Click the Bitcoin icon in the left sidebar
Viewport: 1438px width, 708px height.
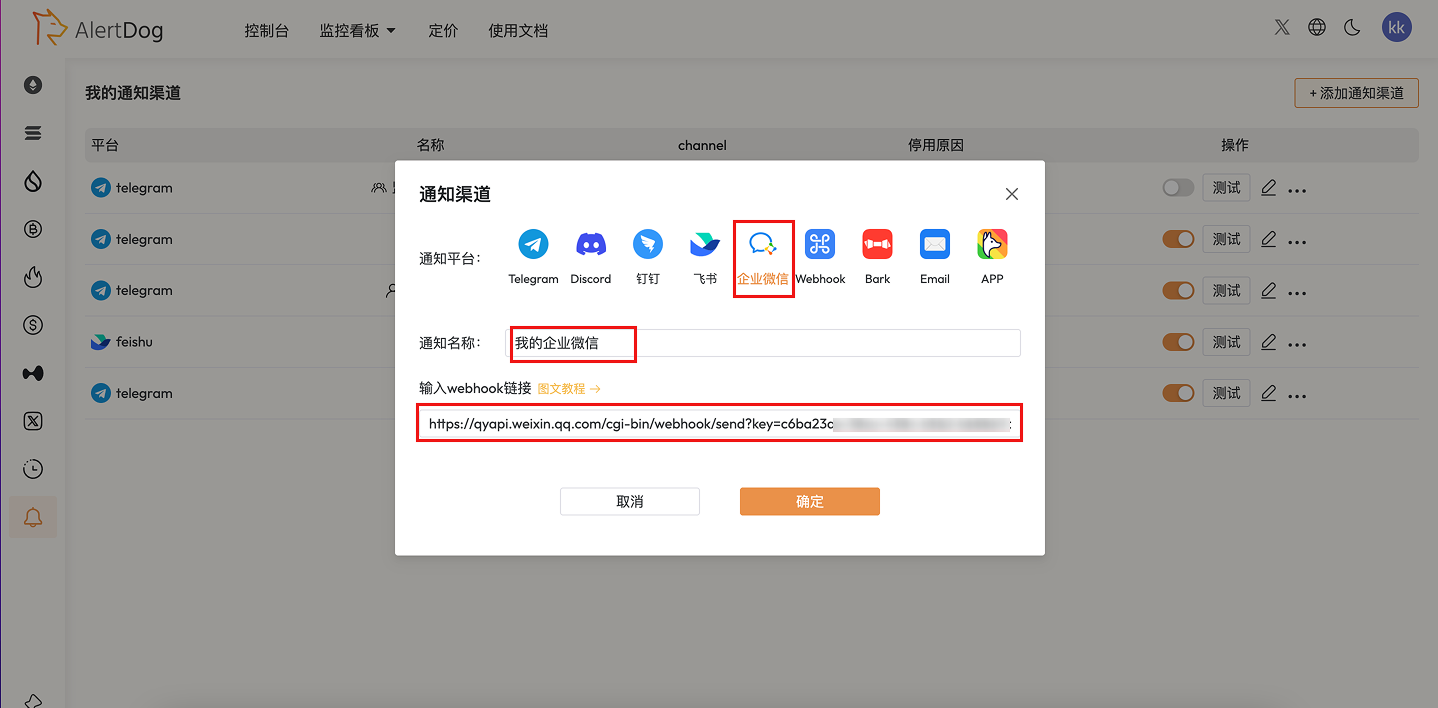pos(33,229)
